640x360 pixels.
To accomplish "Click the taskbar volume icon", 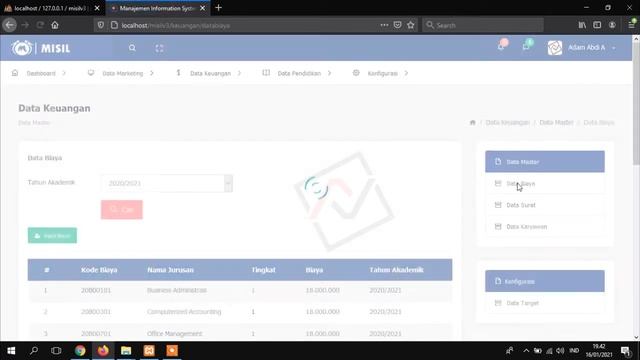I will (560, 351).
